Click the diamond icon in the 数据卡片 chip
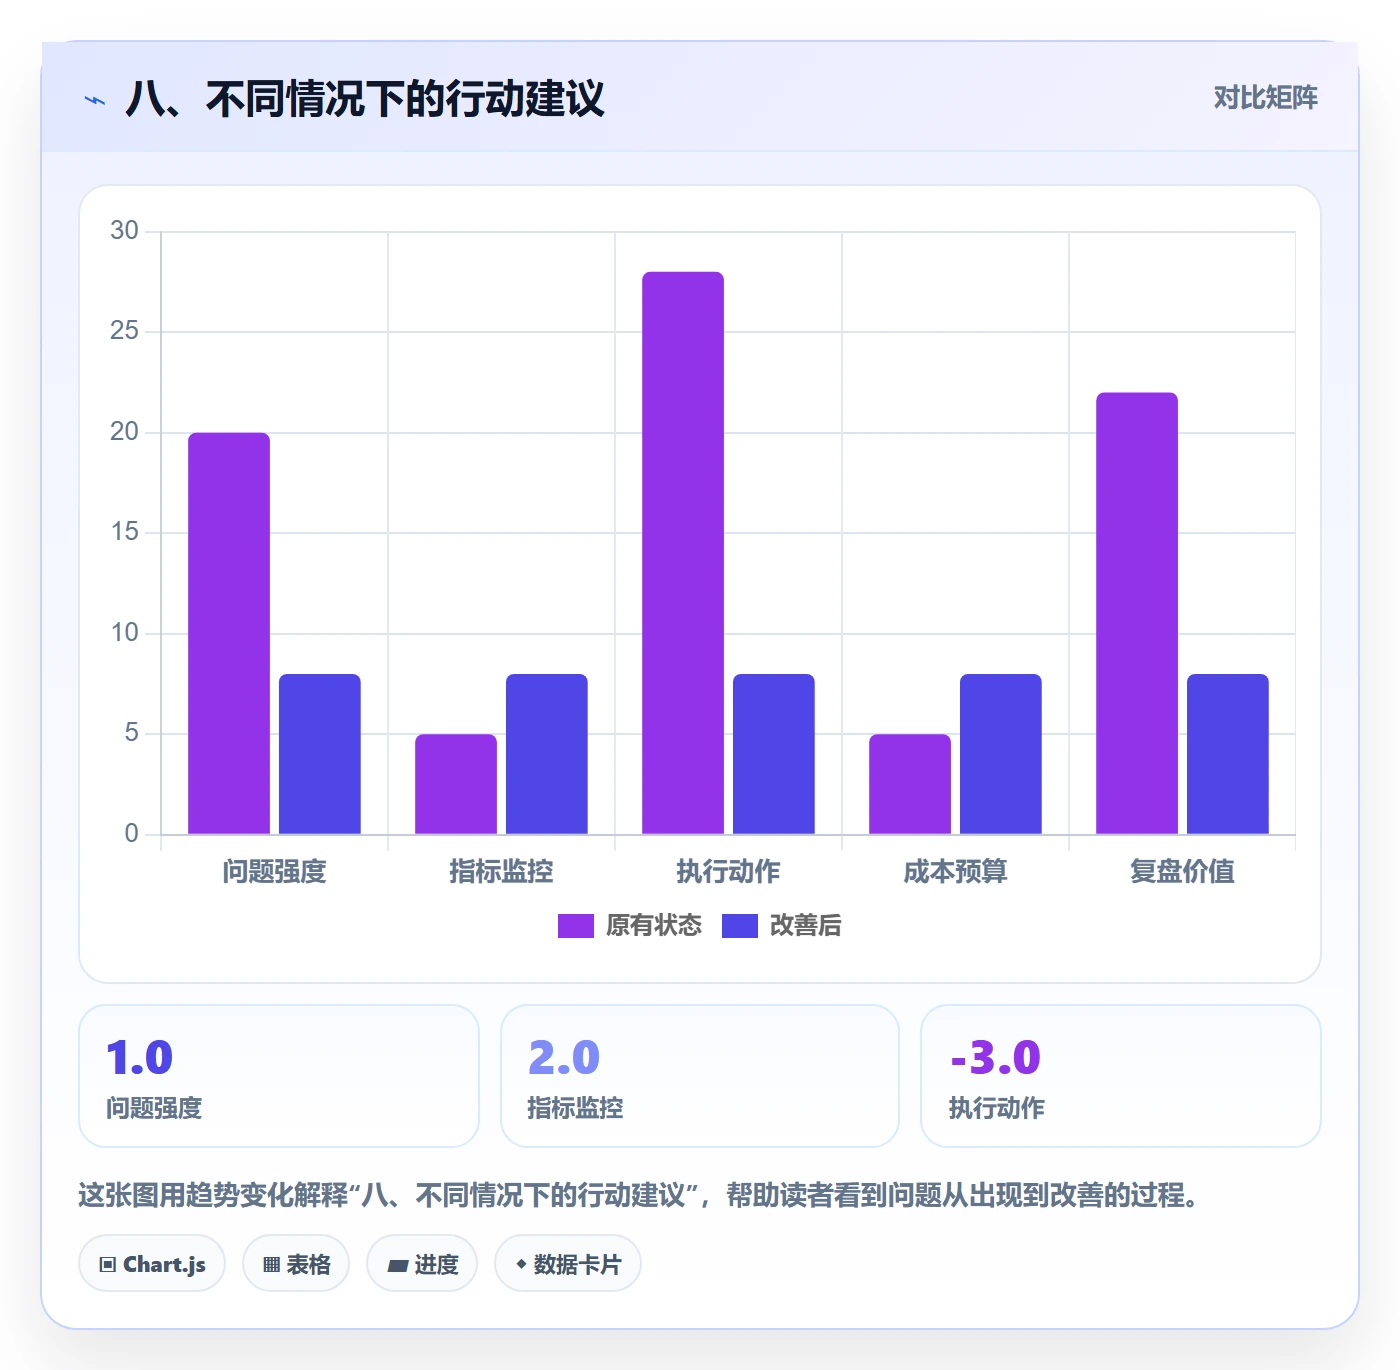This screenshot has height=1370, width=1400. (521, 1264)
